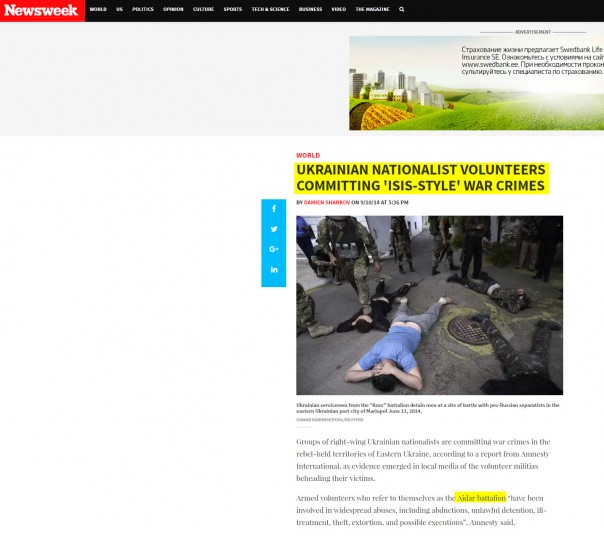
Task: Open the Culture section
Action: [203, 9]
